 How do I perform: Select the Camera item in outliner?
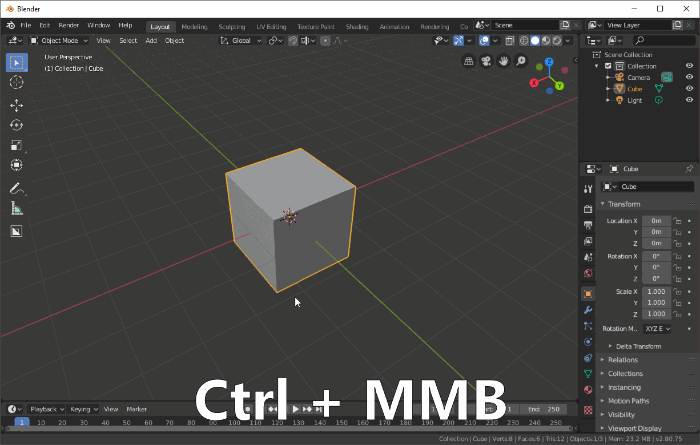638,77
